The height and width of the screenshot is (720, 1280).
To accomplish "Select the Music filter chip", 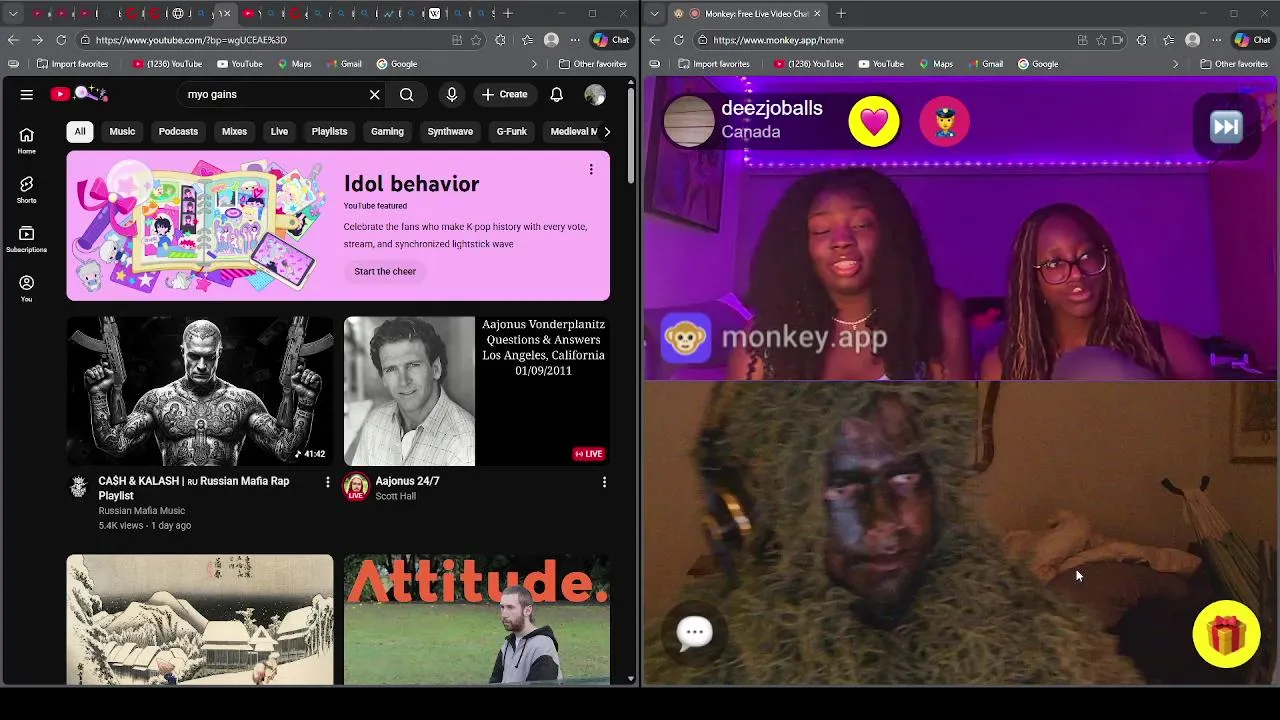I will 122,131.
